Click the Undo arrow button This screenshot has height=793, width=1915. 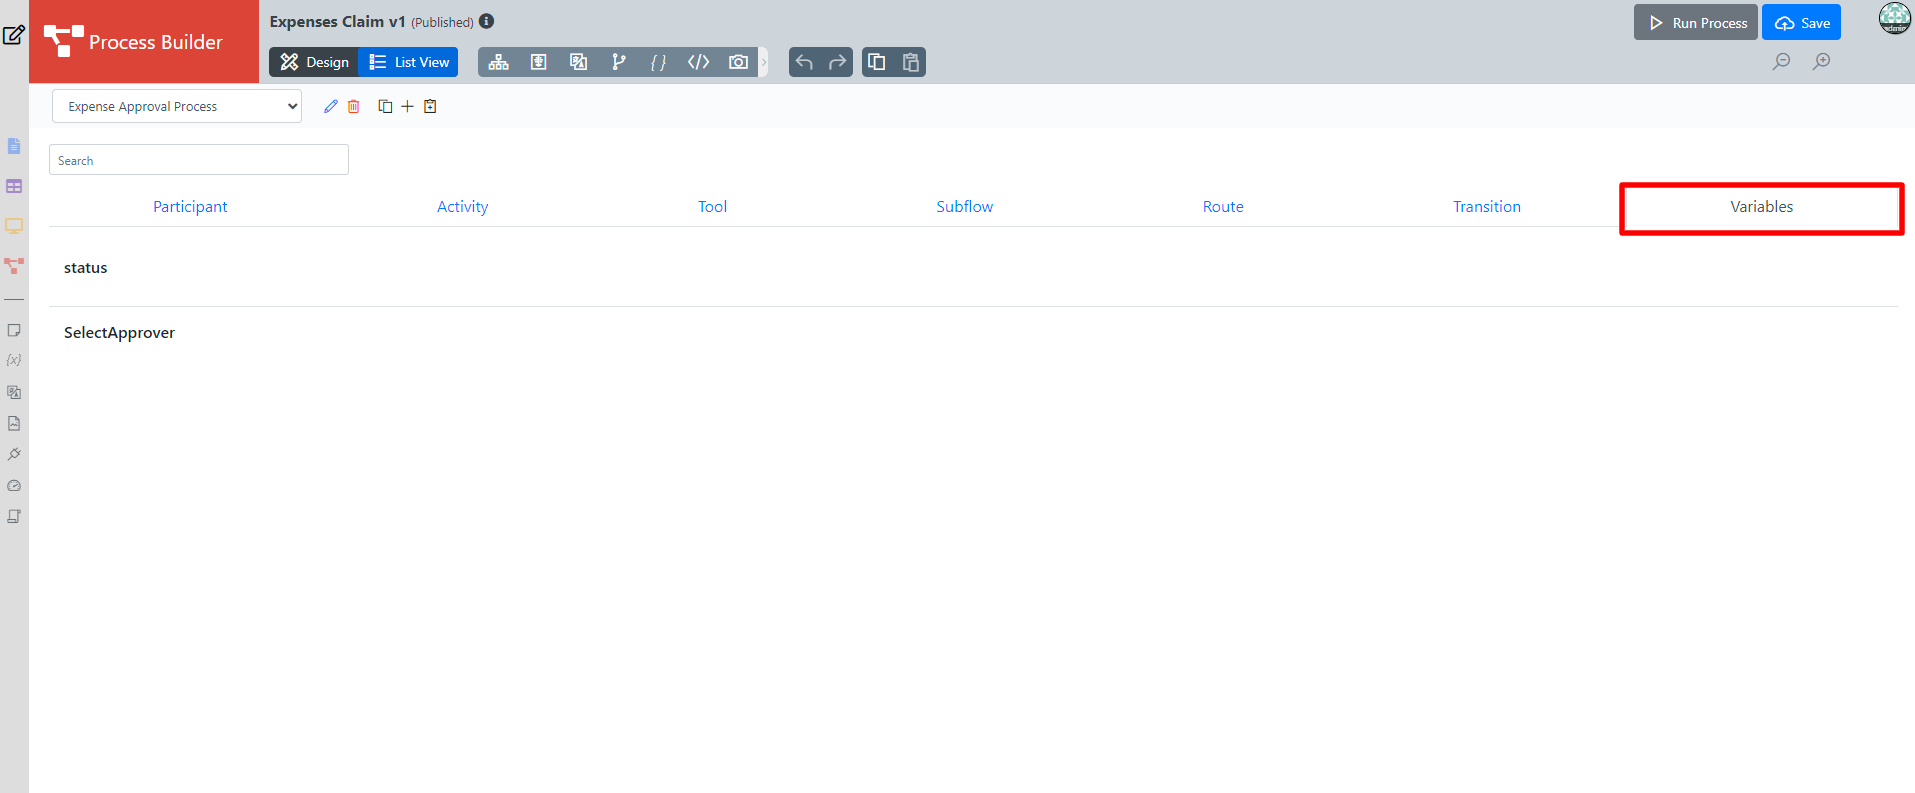coord(804,62)
